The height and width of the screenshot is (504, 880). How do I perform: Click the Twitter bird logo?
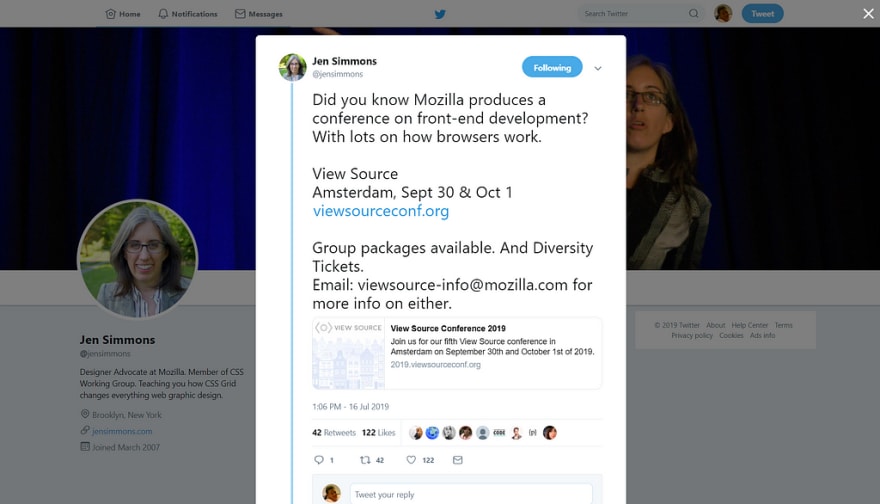pos(440,14)
